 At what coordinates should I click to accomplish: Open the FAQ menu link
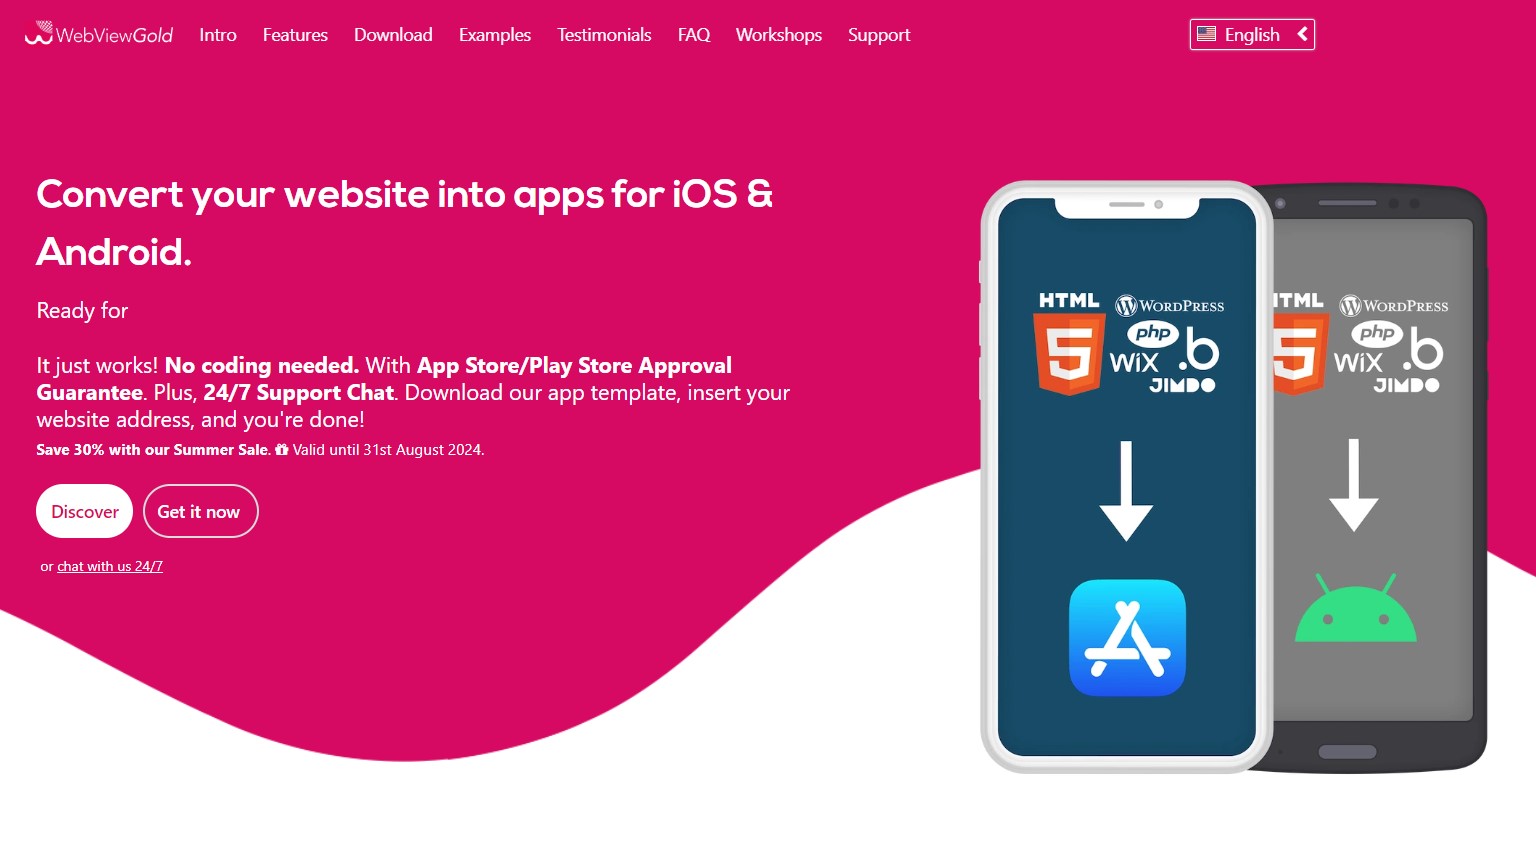point(694,35)
